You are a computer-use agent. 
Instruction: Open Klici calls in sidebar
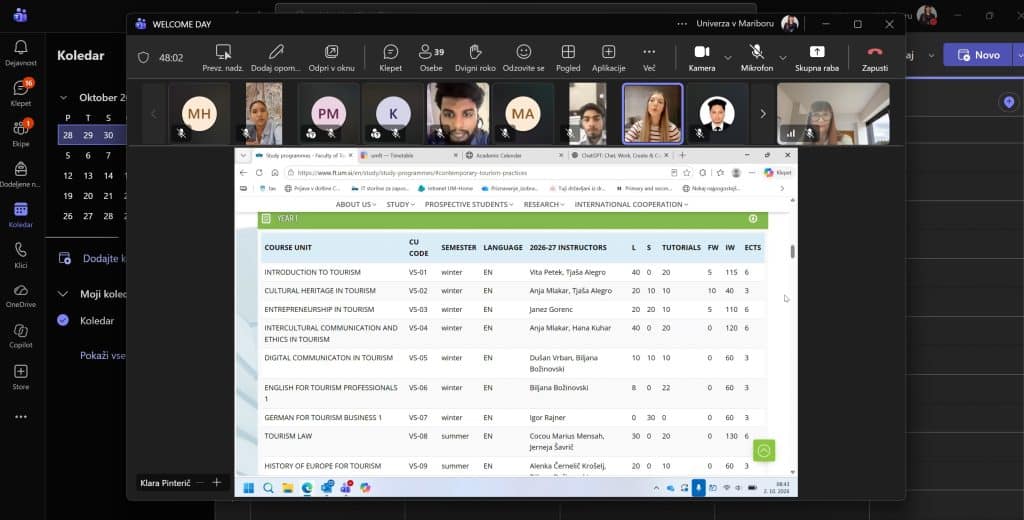20,255
